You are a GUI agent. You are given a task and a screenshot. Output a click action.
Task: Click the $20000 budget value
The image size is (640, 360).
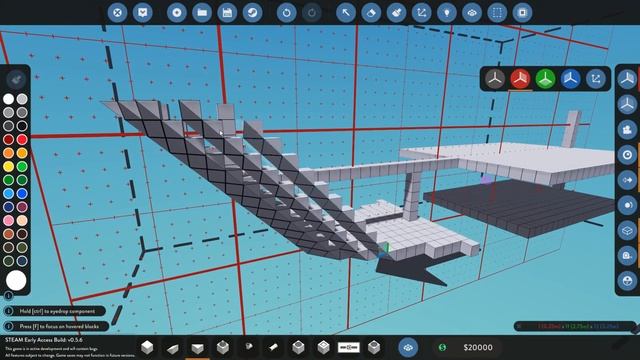click(478, 348)
